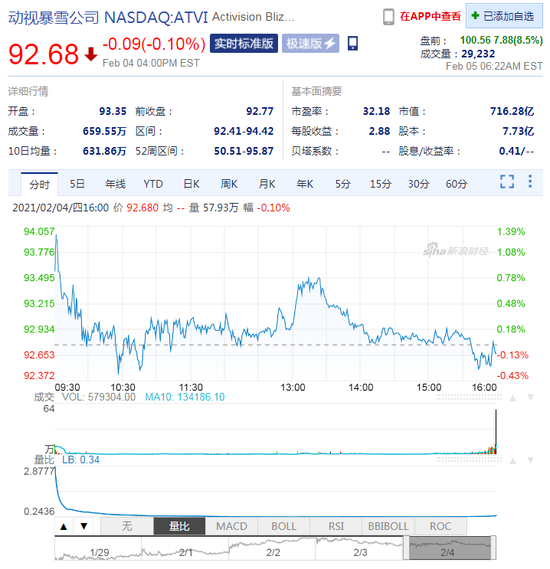Click the down arrow beside the 成交 volume panel
Screen dimensions: 550x569
click(530, 398)
